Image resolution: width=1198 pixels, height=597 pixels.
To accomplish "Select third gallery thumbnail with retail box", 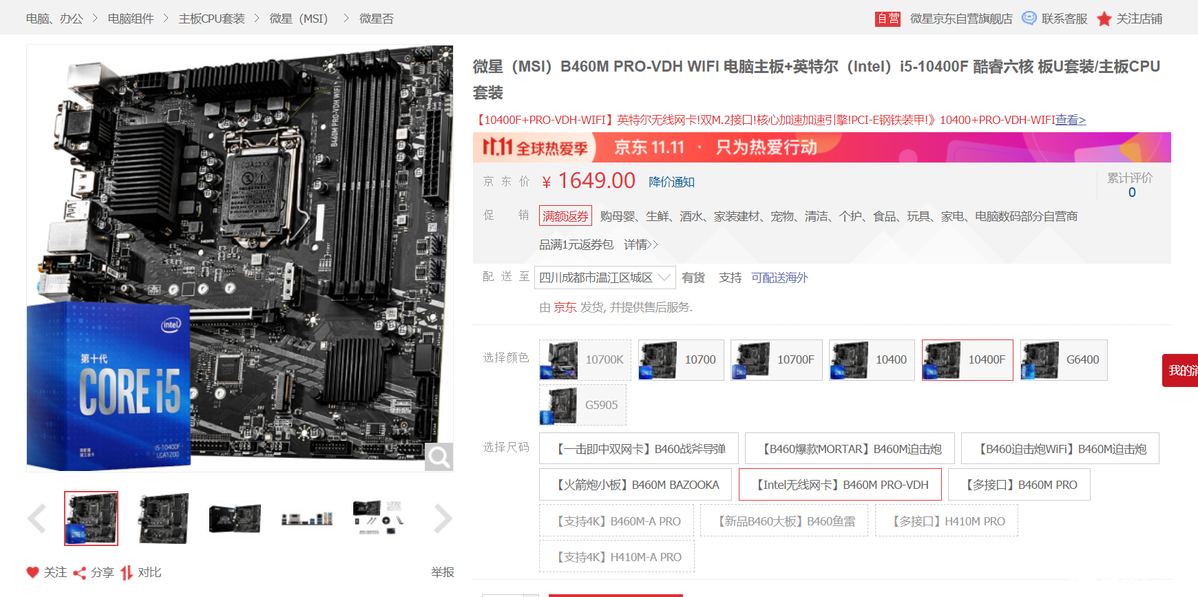I will [235, 518].
